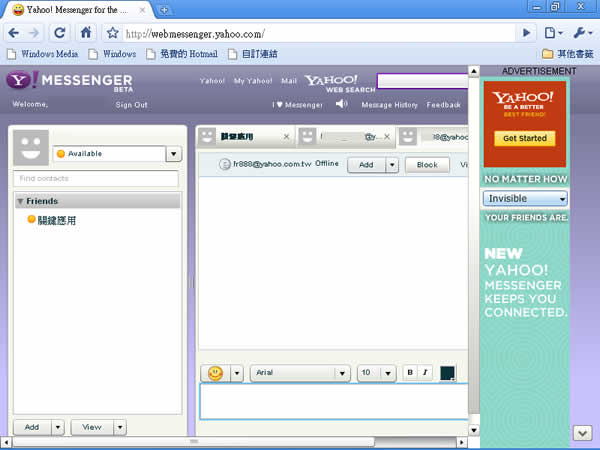Open the 自訂連結 bookmark
The width and height of the screenshot is (600, 450).
pos(253,54)
